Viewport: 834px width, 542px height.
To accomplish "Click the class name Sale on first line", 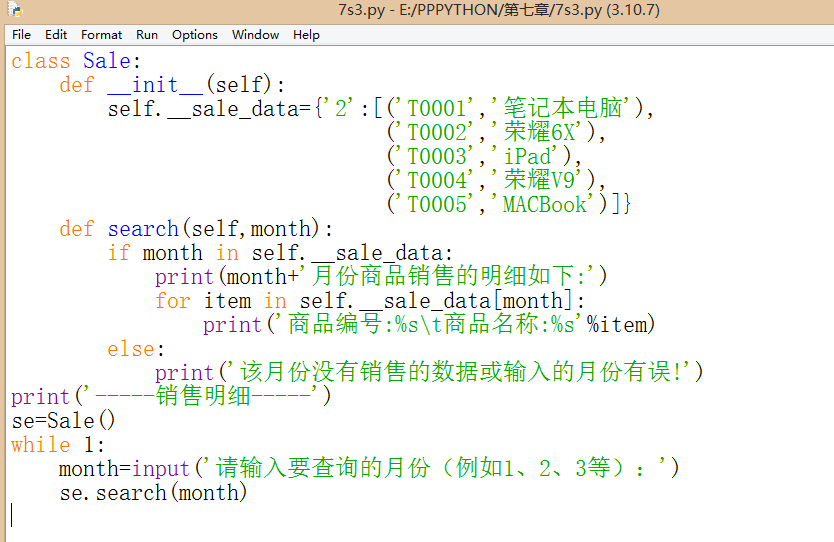I will click(107, 61).
